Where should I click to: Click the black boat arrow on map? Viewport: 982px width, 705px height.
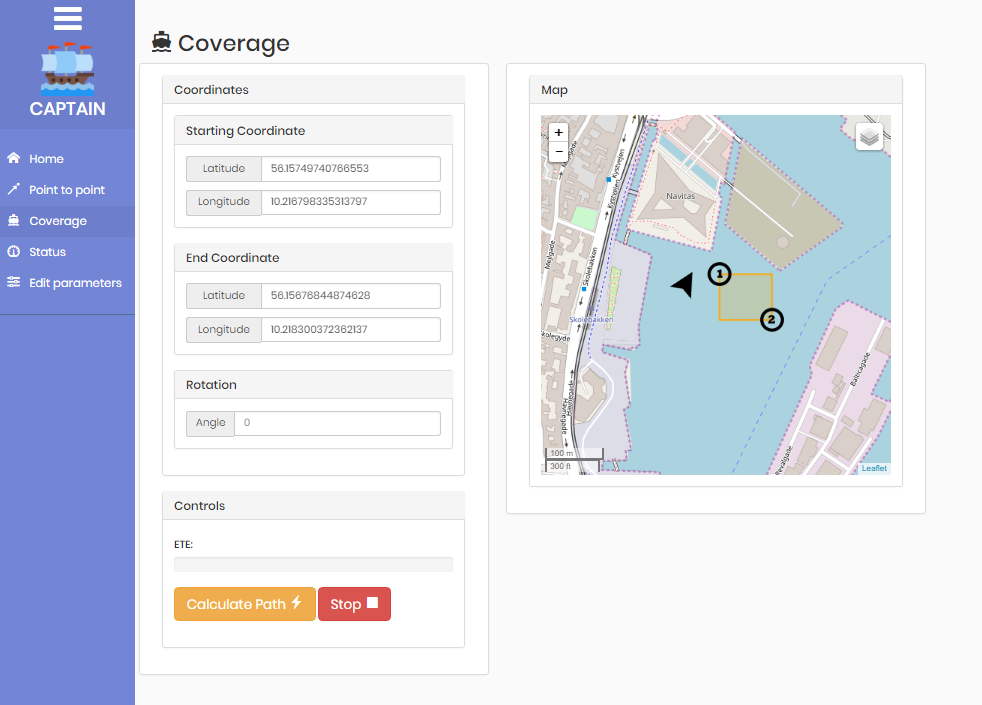(x=683, y=284)
